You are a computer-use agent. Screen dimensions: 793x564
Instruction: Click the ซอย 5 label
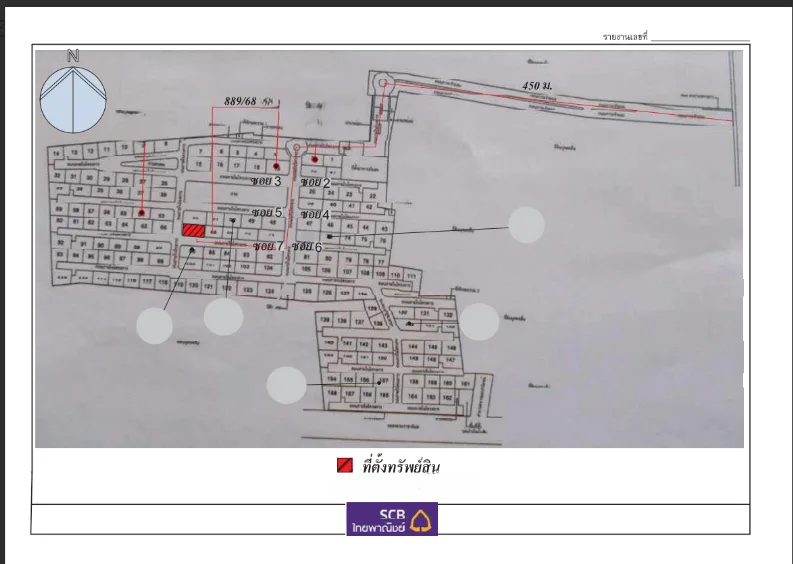click(x=267, y=212)
